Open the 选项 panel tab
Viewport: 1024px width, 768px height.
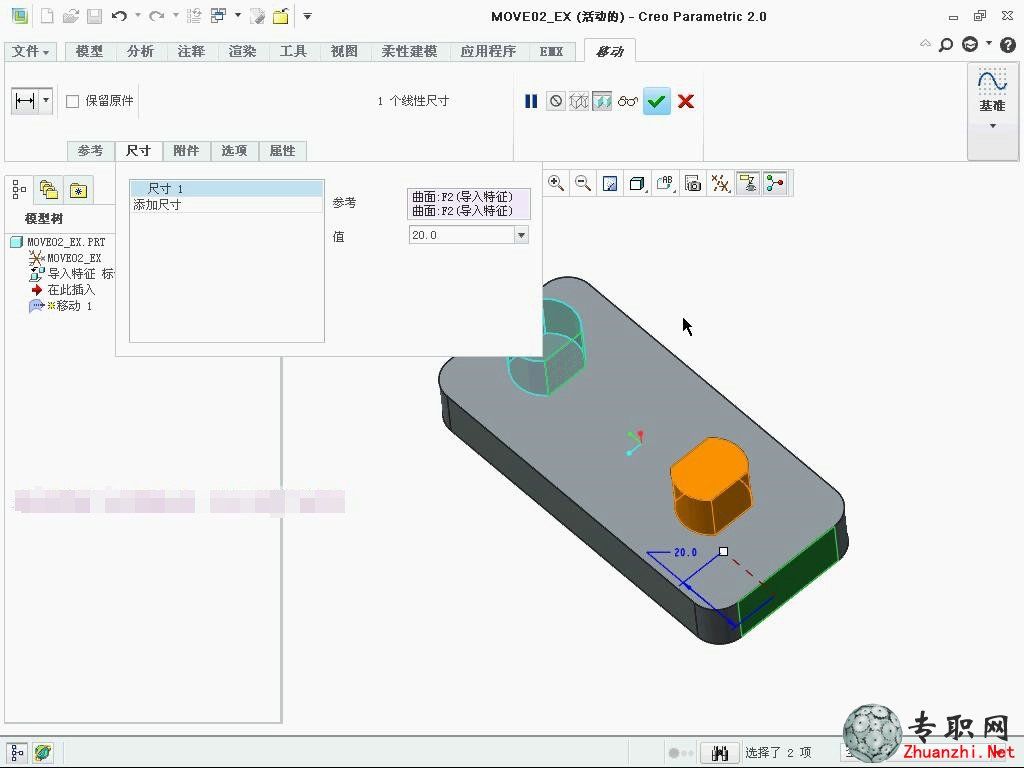tap(234, 151)
